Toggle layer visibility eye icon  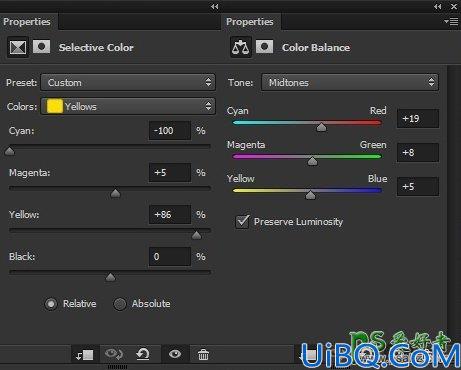(175, 354)
